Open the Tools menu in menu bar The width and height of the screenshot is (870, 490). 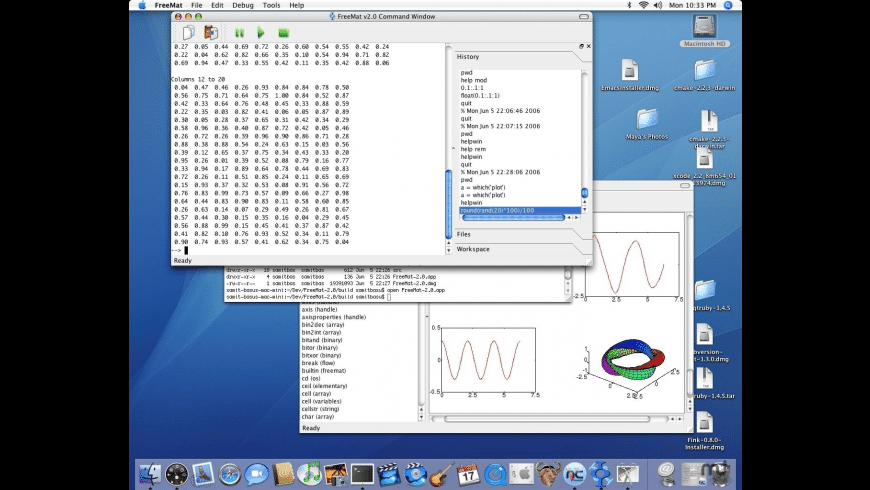coord(271,5)
